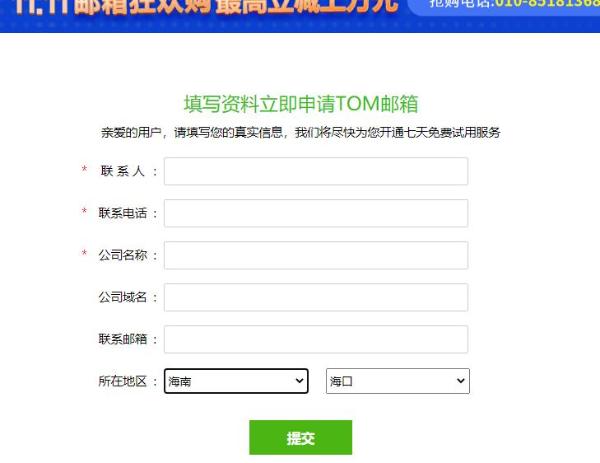This screenshot has height=463, width=600.
Task: Click the 公司域名 field label
Action: tap(122, 297)
